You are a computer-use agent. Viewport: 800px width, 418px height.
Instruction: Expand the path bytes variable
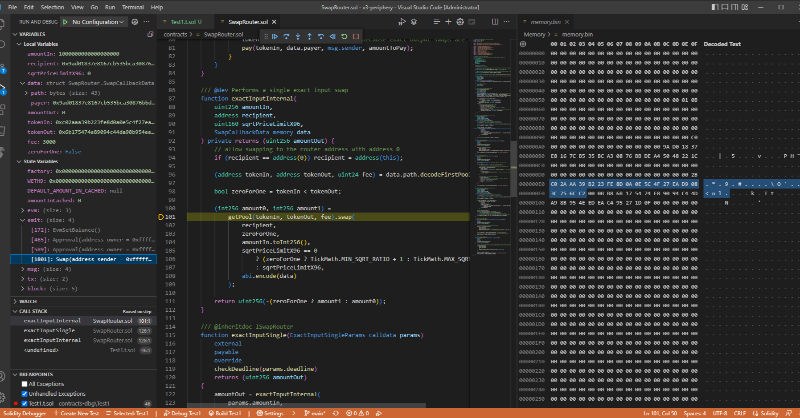pos(26,93)
